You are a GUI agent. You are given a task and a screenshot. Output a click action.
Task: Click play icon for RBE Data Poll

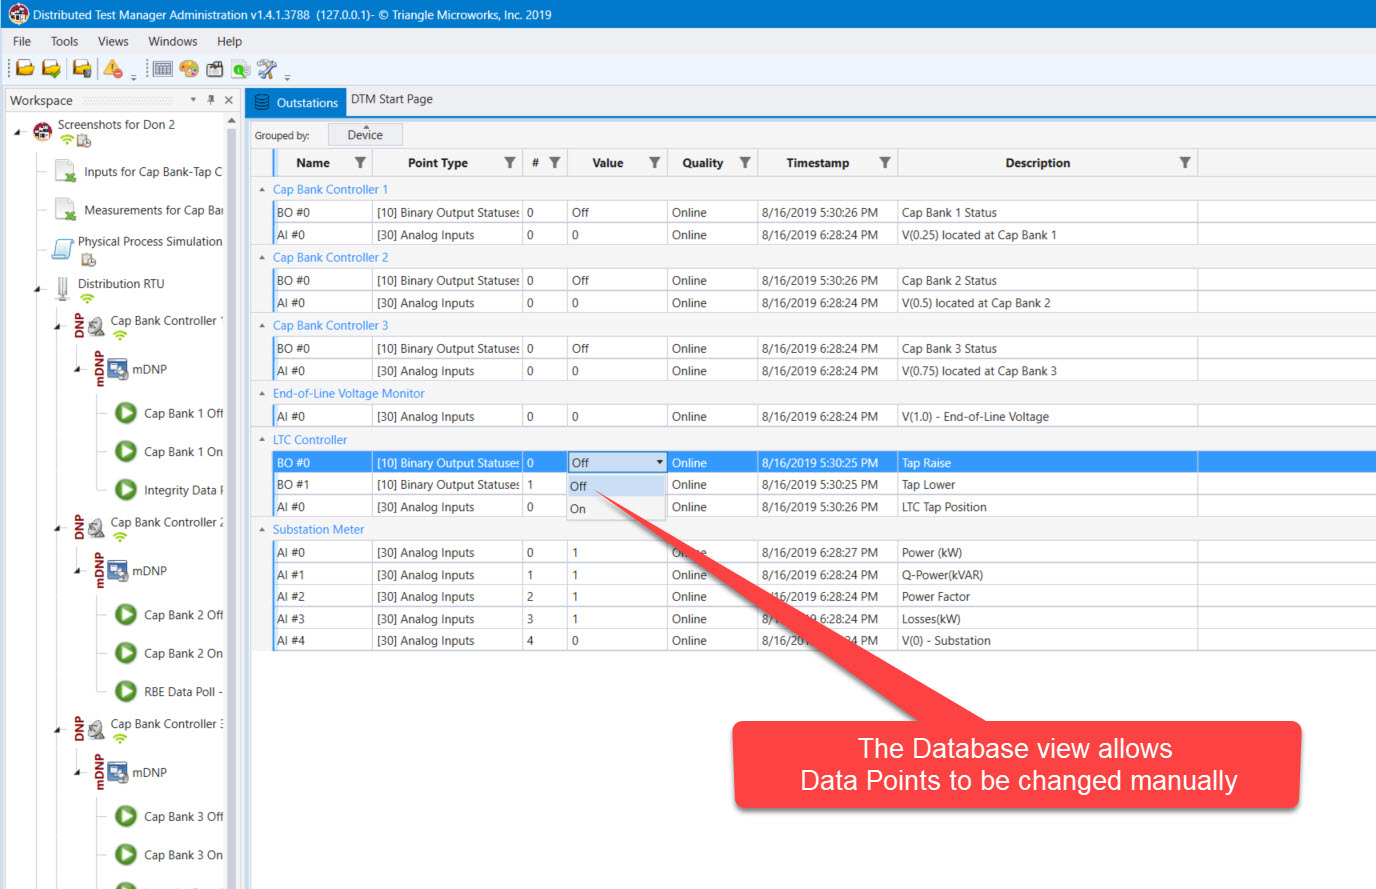(x=126, y=691)
